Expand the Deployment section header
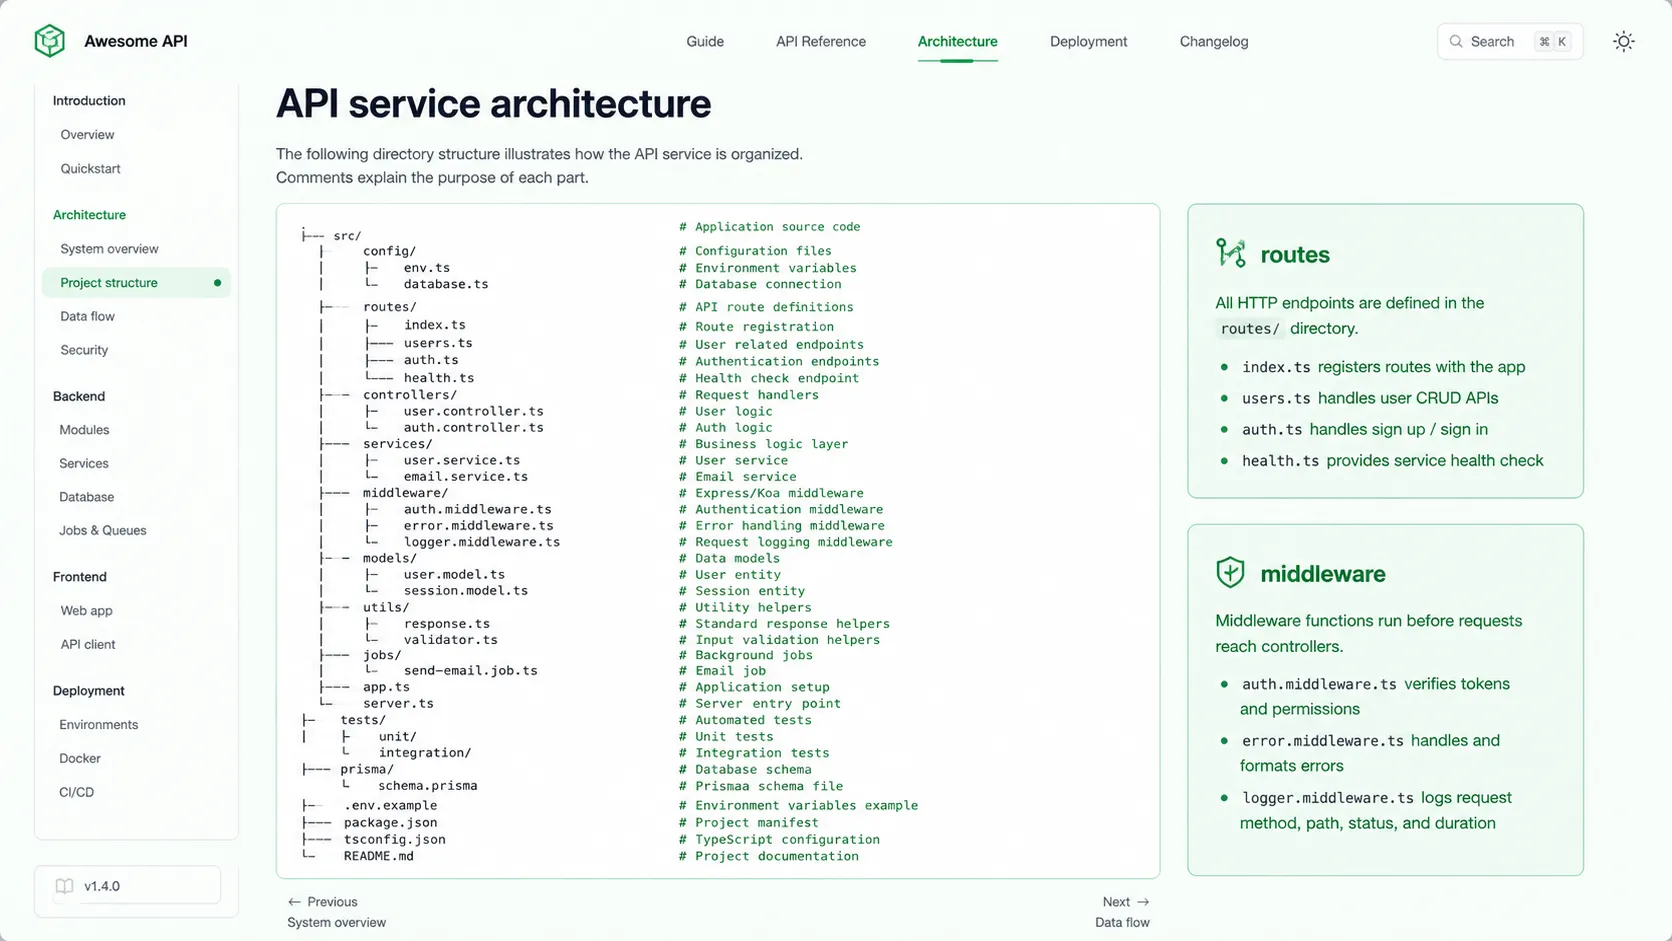Image resolution: width=1672 pixels, height=941 pixels. (88, 690)
